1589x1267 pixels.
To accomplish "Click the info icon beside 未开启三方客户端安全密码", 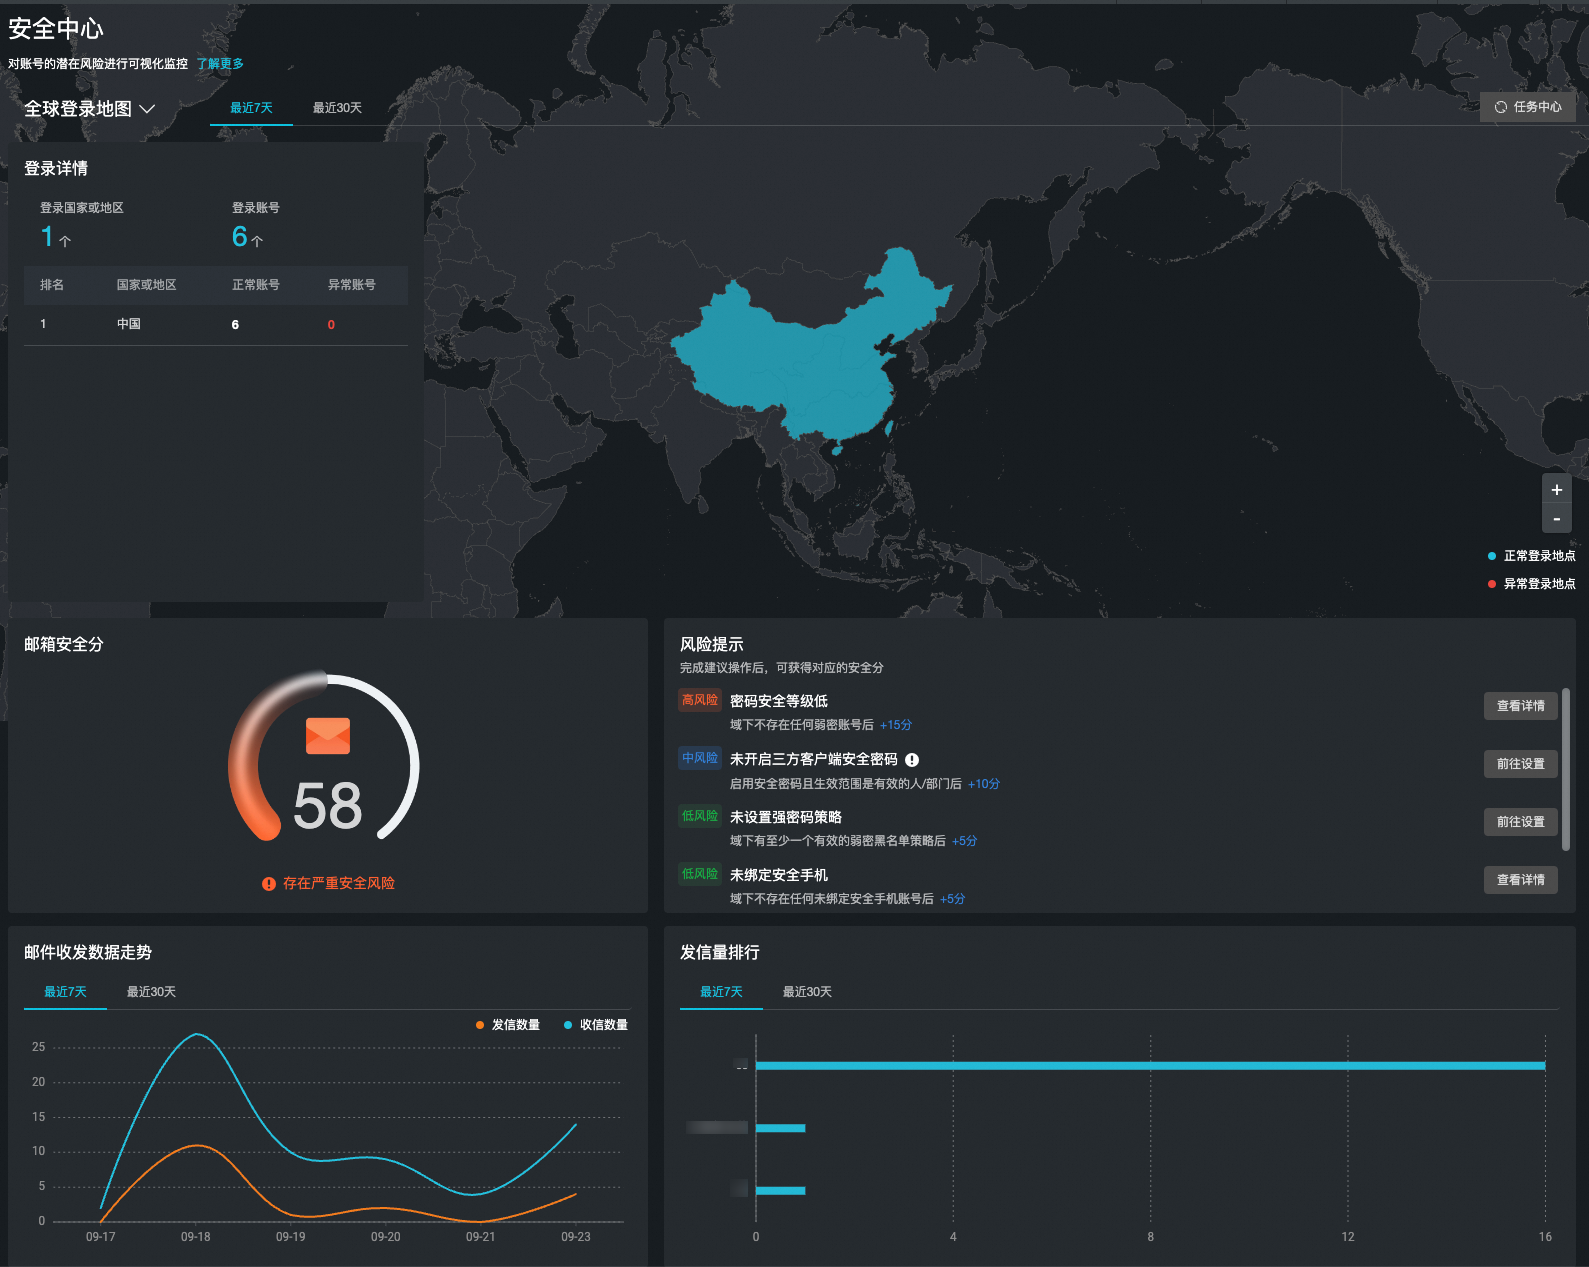I will 912,760.
